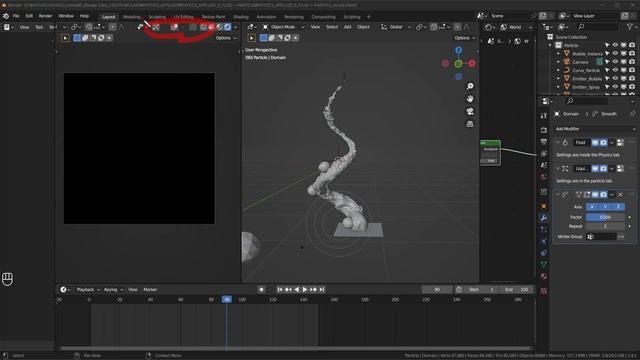Click the Y axis on navigation gizmo
Screen dimensions: 640x360
point(458,64)
